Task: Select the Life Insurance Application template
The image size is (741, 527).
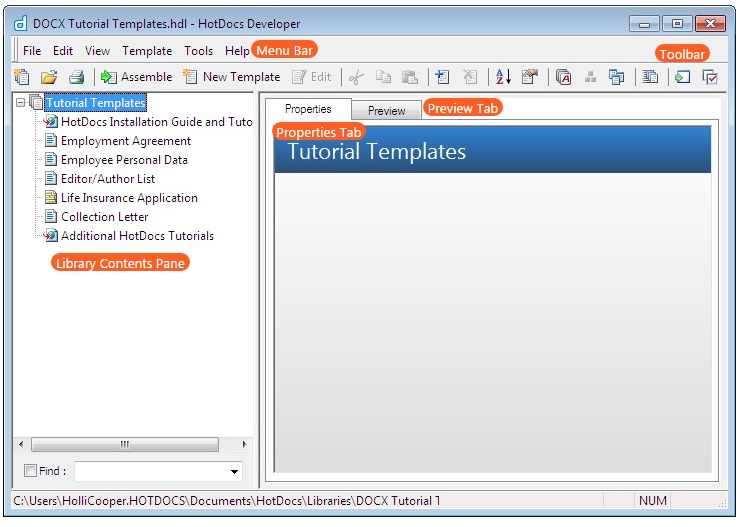Action: [x=129, y=198]
